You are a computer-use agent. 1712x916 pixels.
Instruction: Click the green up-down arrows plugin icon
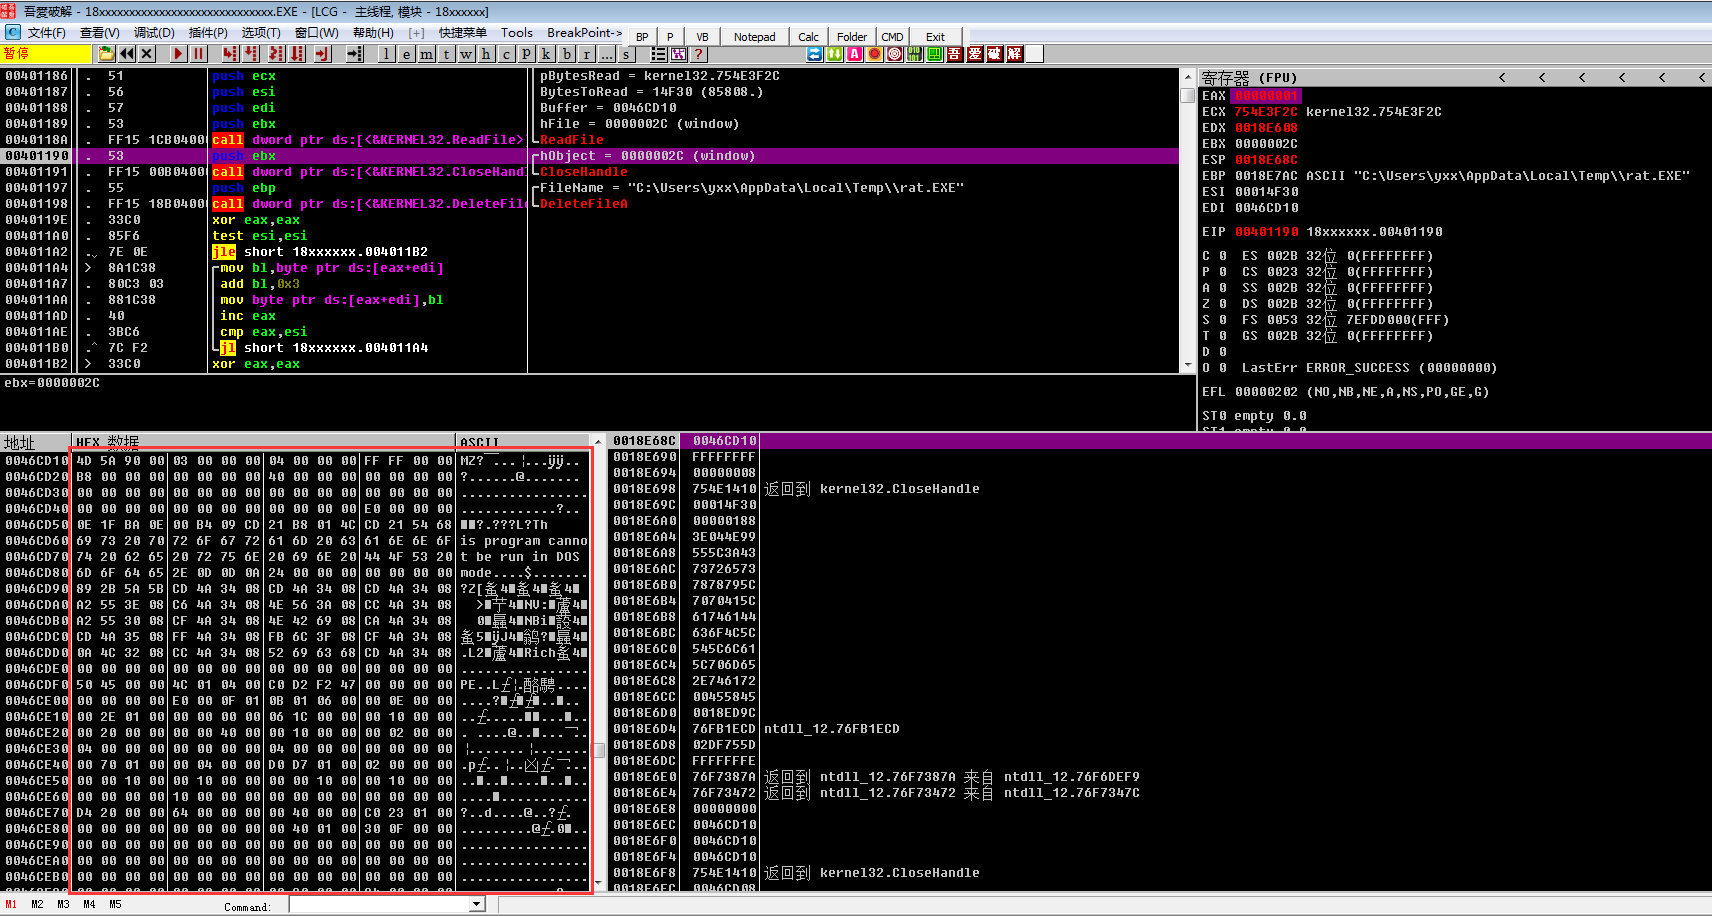pyautogui.click(x=834, y=54)
